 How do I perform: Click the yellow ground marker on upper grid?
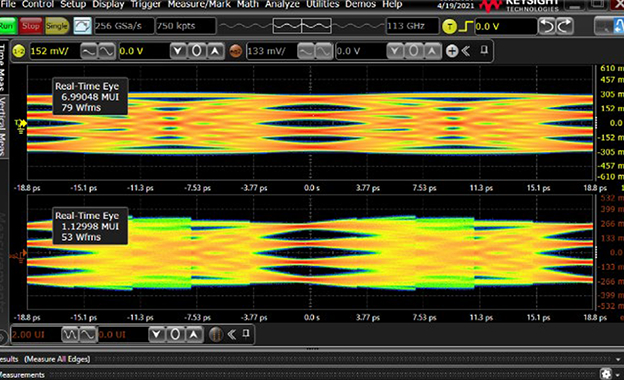[x=20, y=125]
